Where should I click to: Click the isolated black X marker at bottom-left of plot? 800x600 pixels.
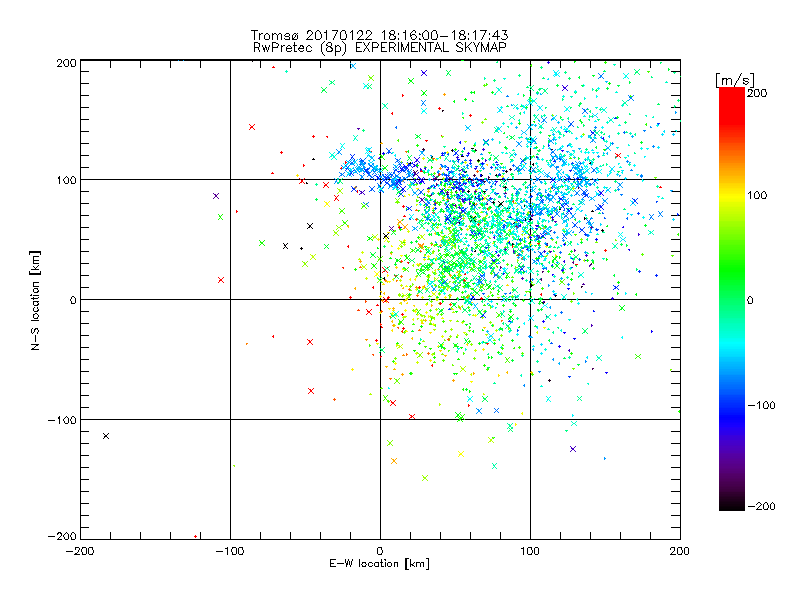106,436
